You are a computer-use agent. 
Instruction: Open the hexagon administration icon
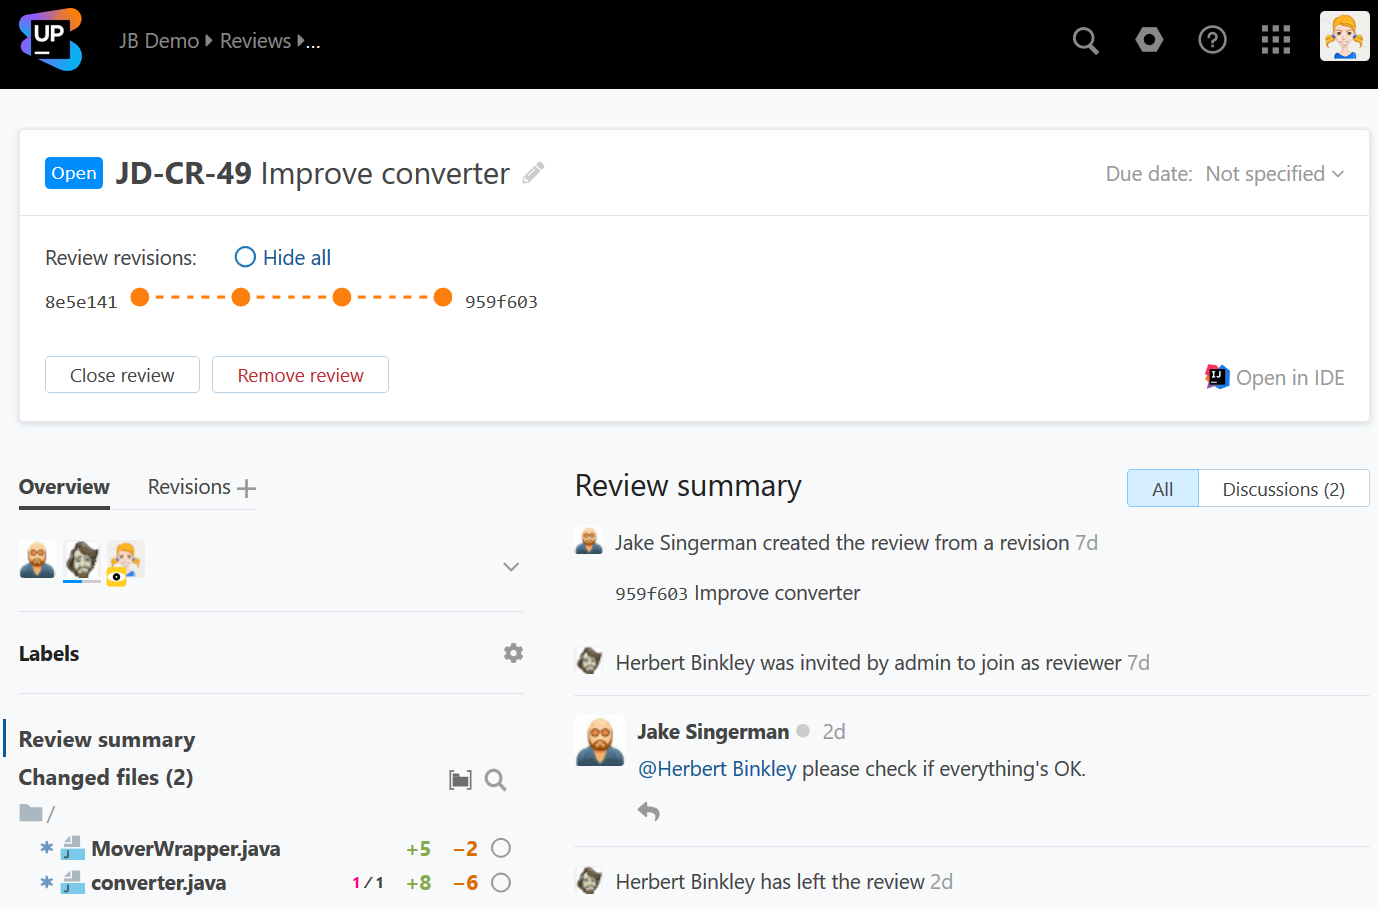[1149, 40]
